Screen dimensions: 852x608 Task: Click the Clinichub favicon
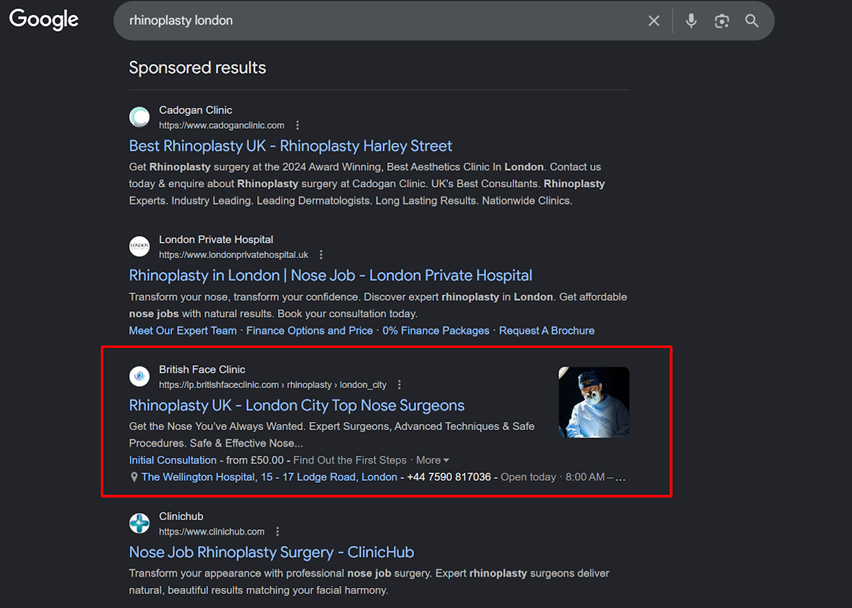pos(140,524)
